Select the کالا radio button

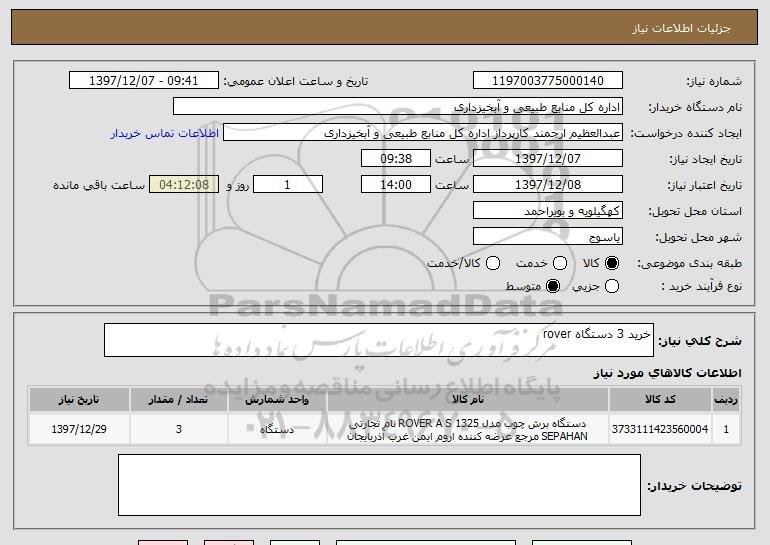tap(612, 263)
